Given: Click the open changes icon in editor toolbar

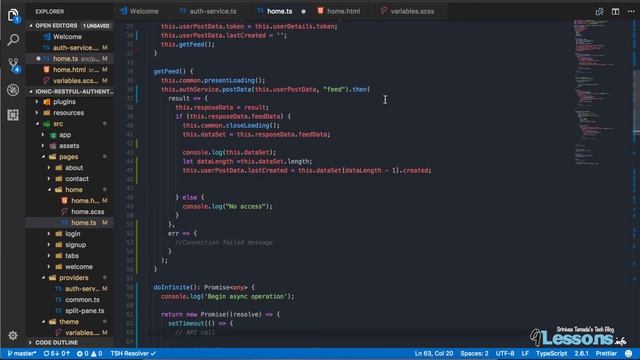Looking at the screenshot, I should 599,11.
